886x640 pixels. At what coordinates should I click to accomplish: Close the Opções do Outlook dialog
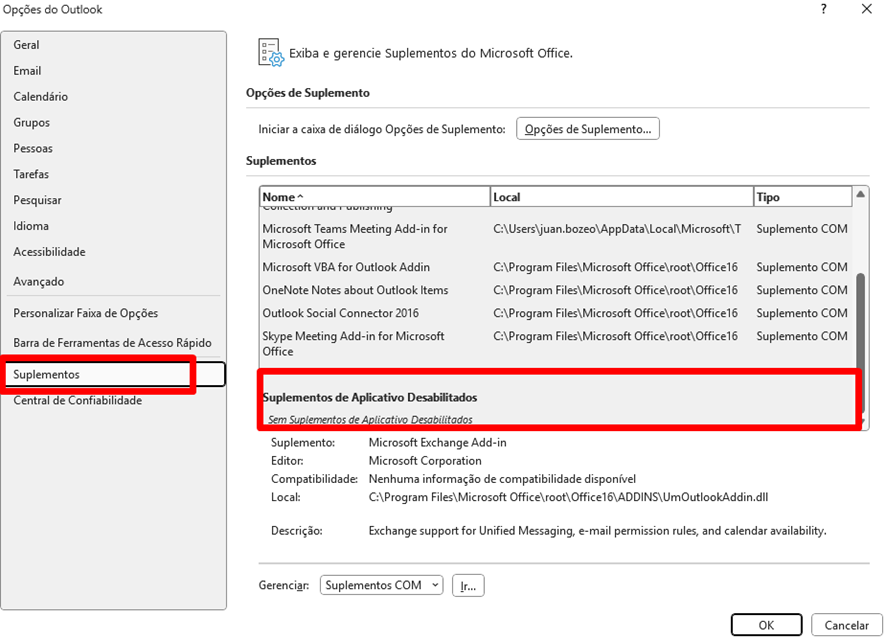[x=866, y=9]
